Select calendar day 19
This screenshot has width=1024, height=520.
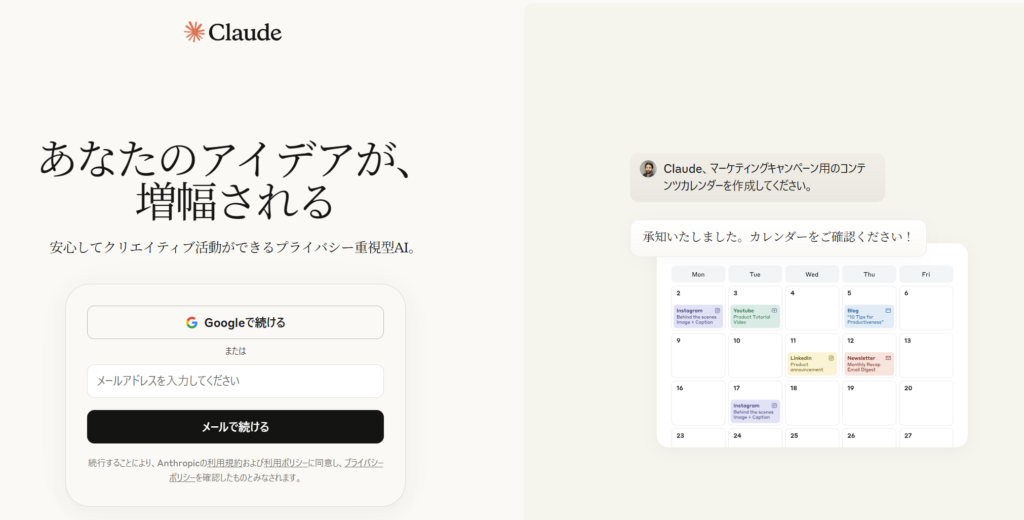pos(869,403)
